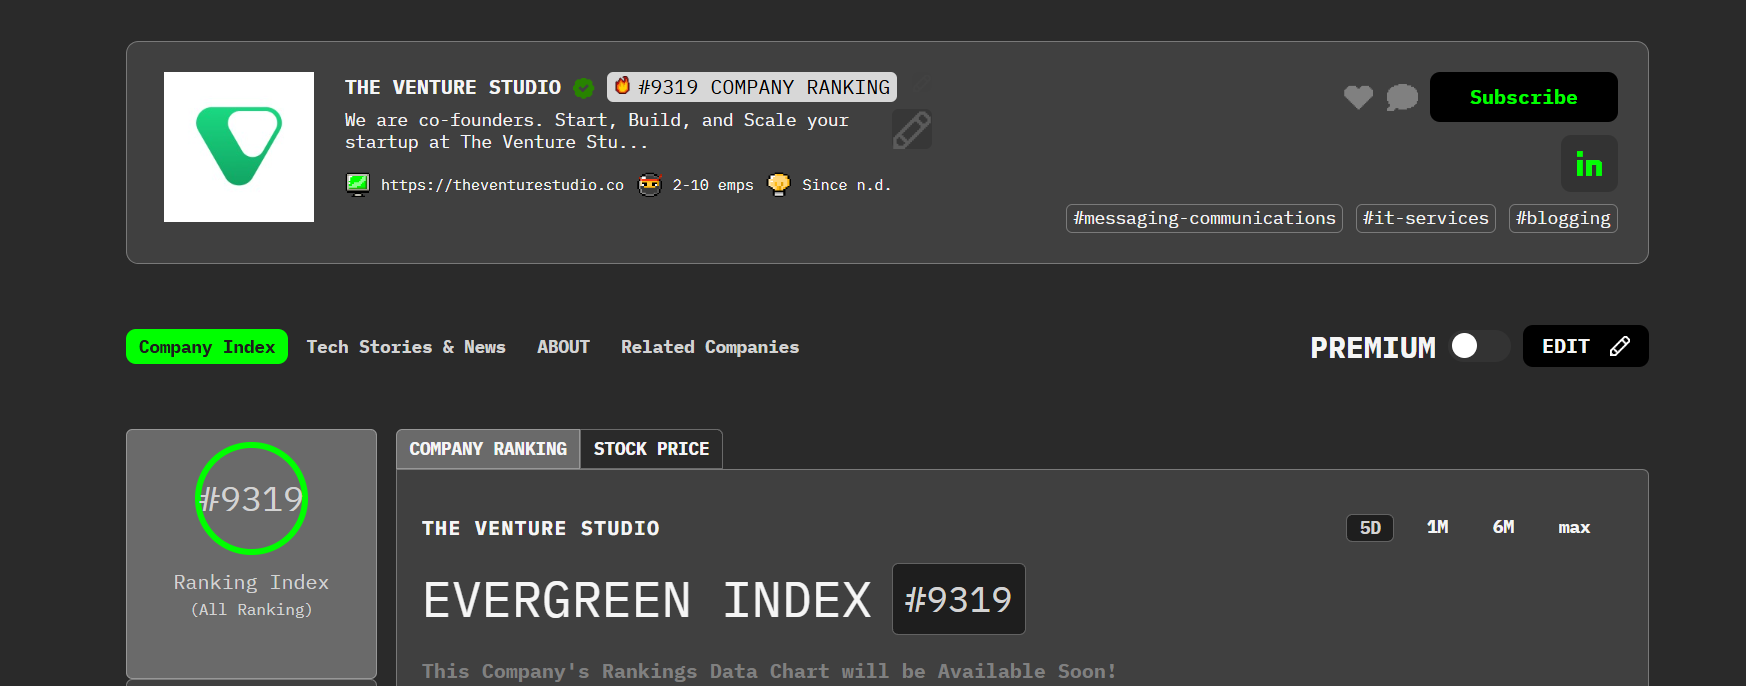Click the heart favorite icon
Screen dimensions: 1746x686
[1358, 97]
